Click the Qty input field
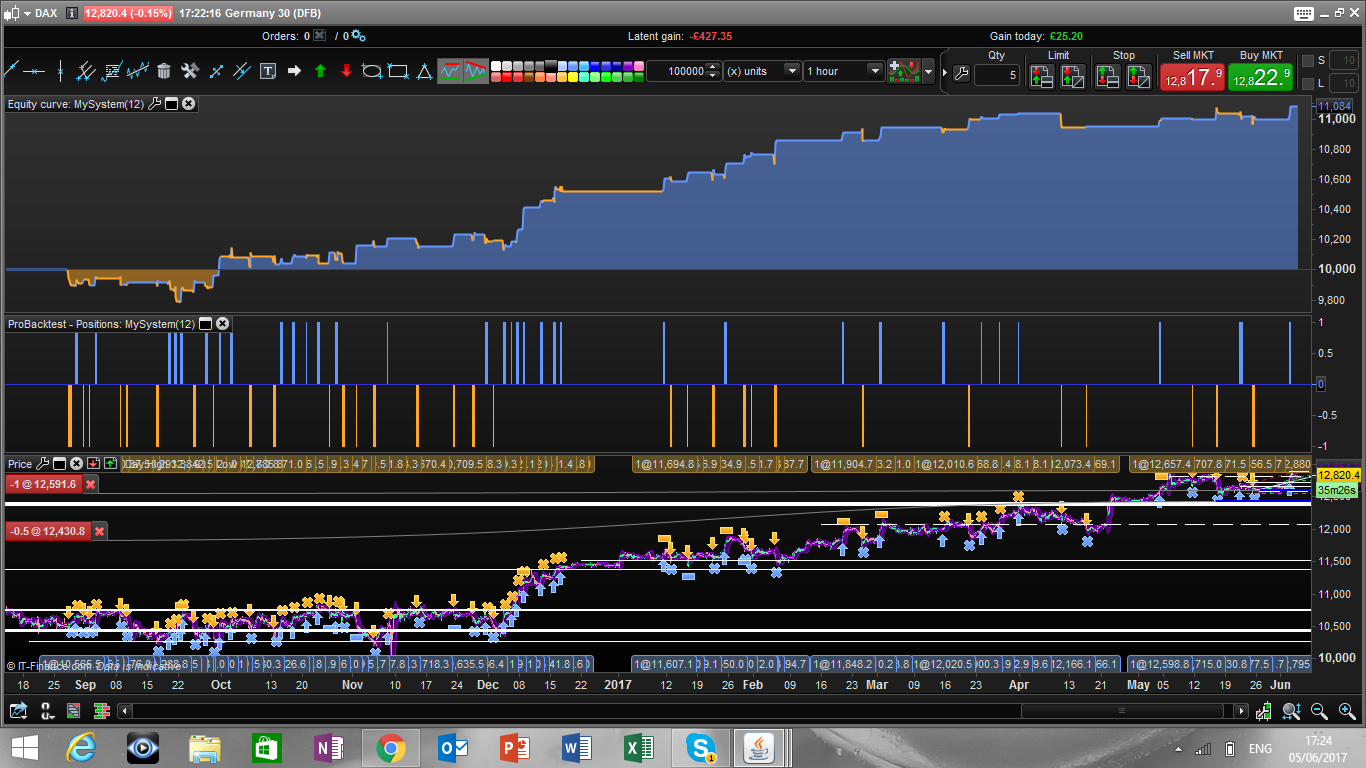The width and height of the screenshot is (1366, 768). (x=996, y=75)
